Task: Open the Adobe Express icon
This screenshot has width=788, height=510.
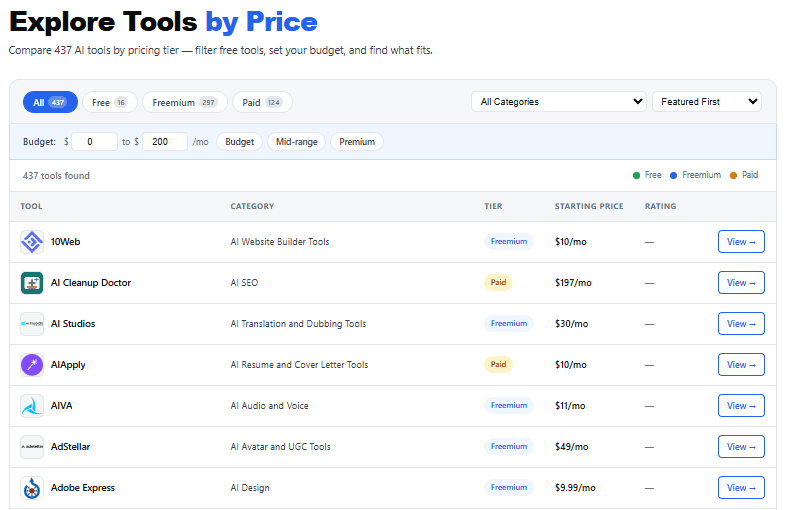Action: tap(32, 488)
